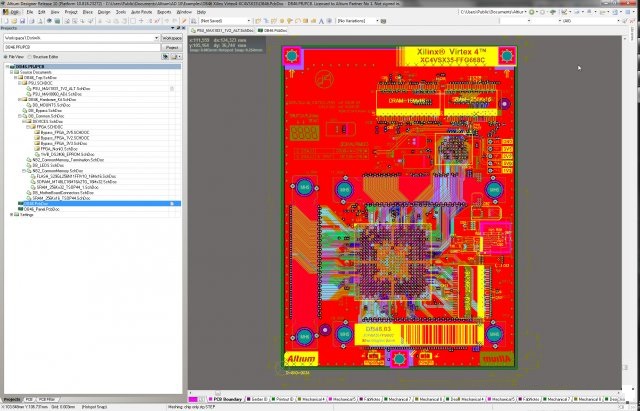This screenshot has height=411, width=640.
Task: Click the open folder toolbar icon
Action: [14, 21]
